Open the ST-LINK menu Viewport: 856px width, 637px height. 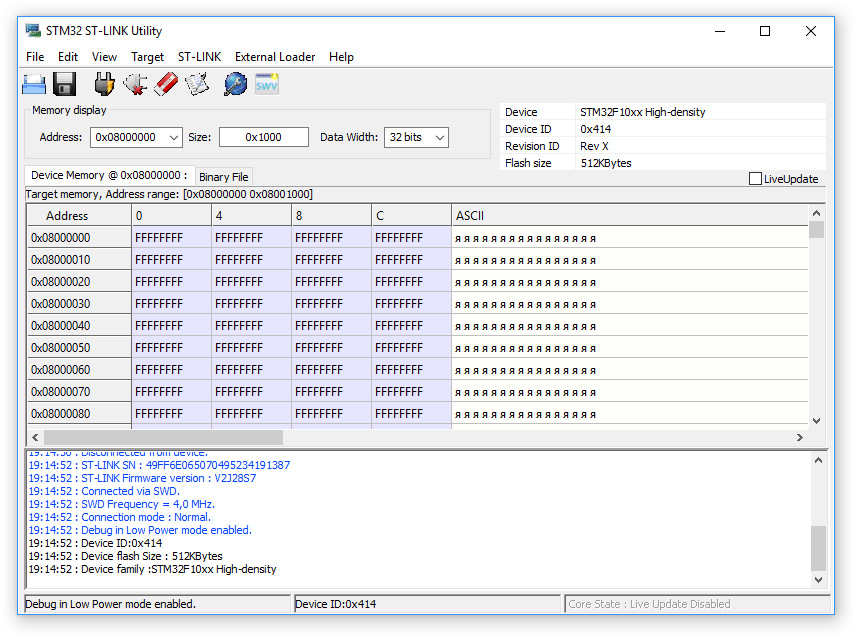pyautogui.click(x=199, y=57)
